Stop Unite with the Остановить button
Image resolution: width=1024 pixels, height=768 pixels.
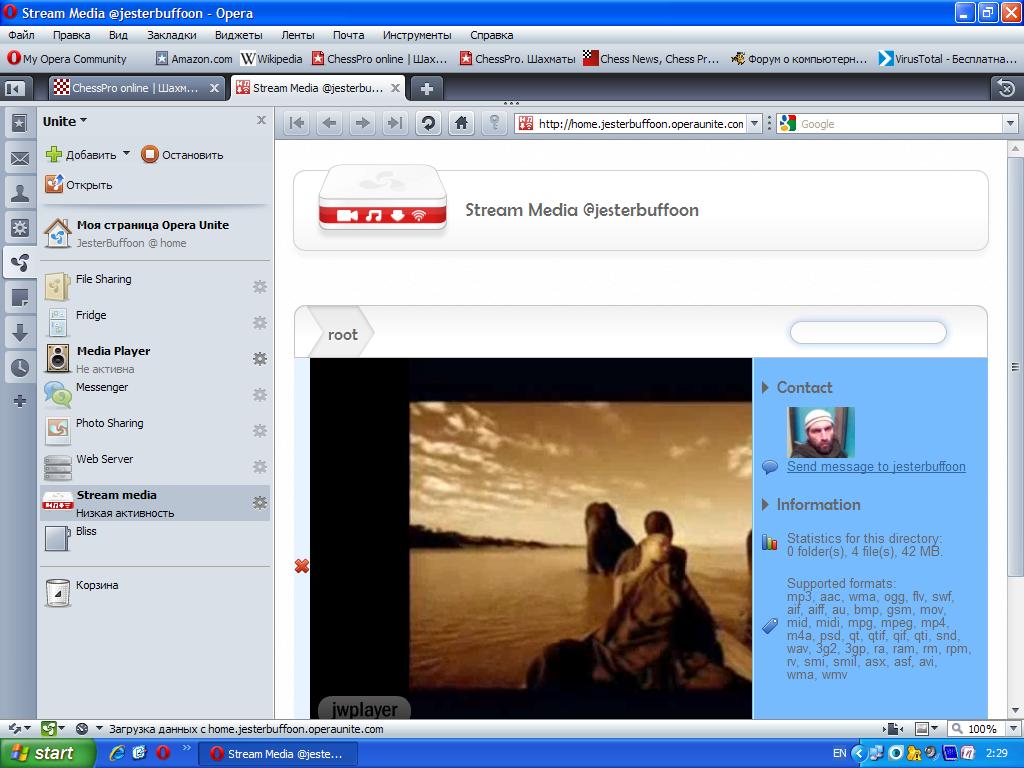182,155
